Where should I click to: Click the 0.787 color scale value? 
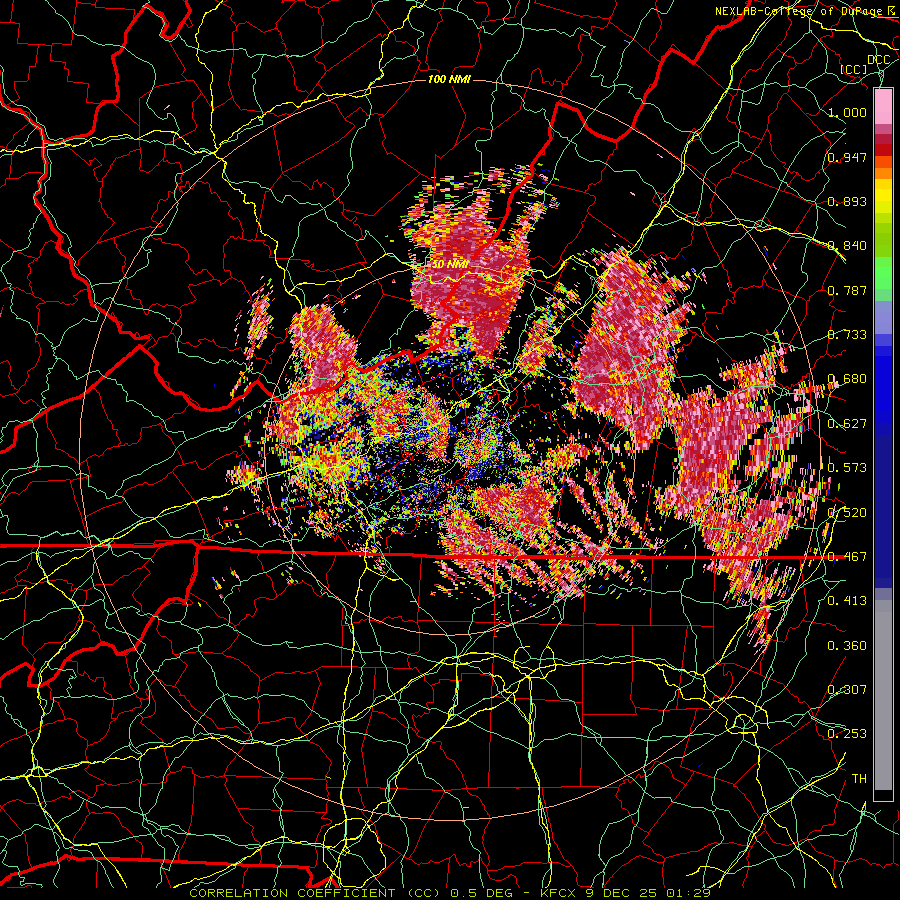(x=847, y=290)
